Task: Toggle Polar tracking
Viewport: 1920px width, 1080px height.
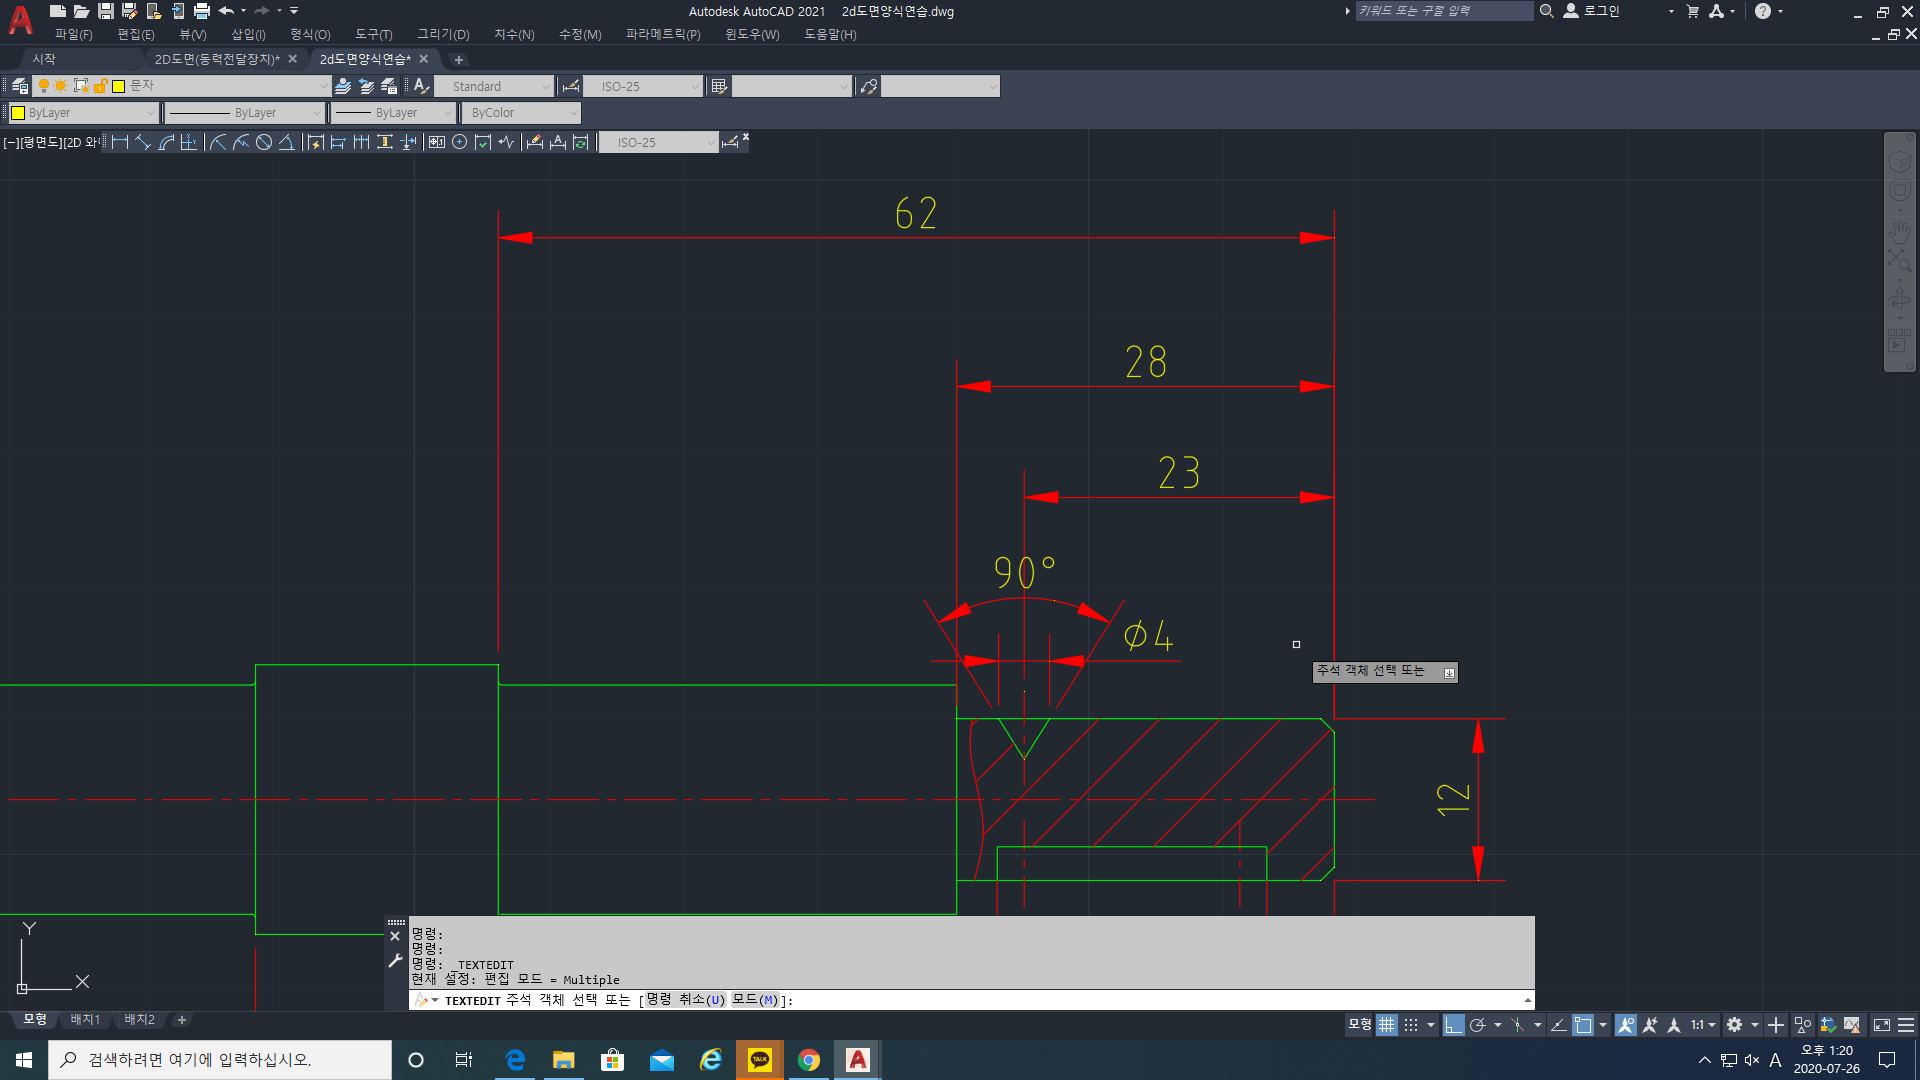Action: tap(1477, 1025)
